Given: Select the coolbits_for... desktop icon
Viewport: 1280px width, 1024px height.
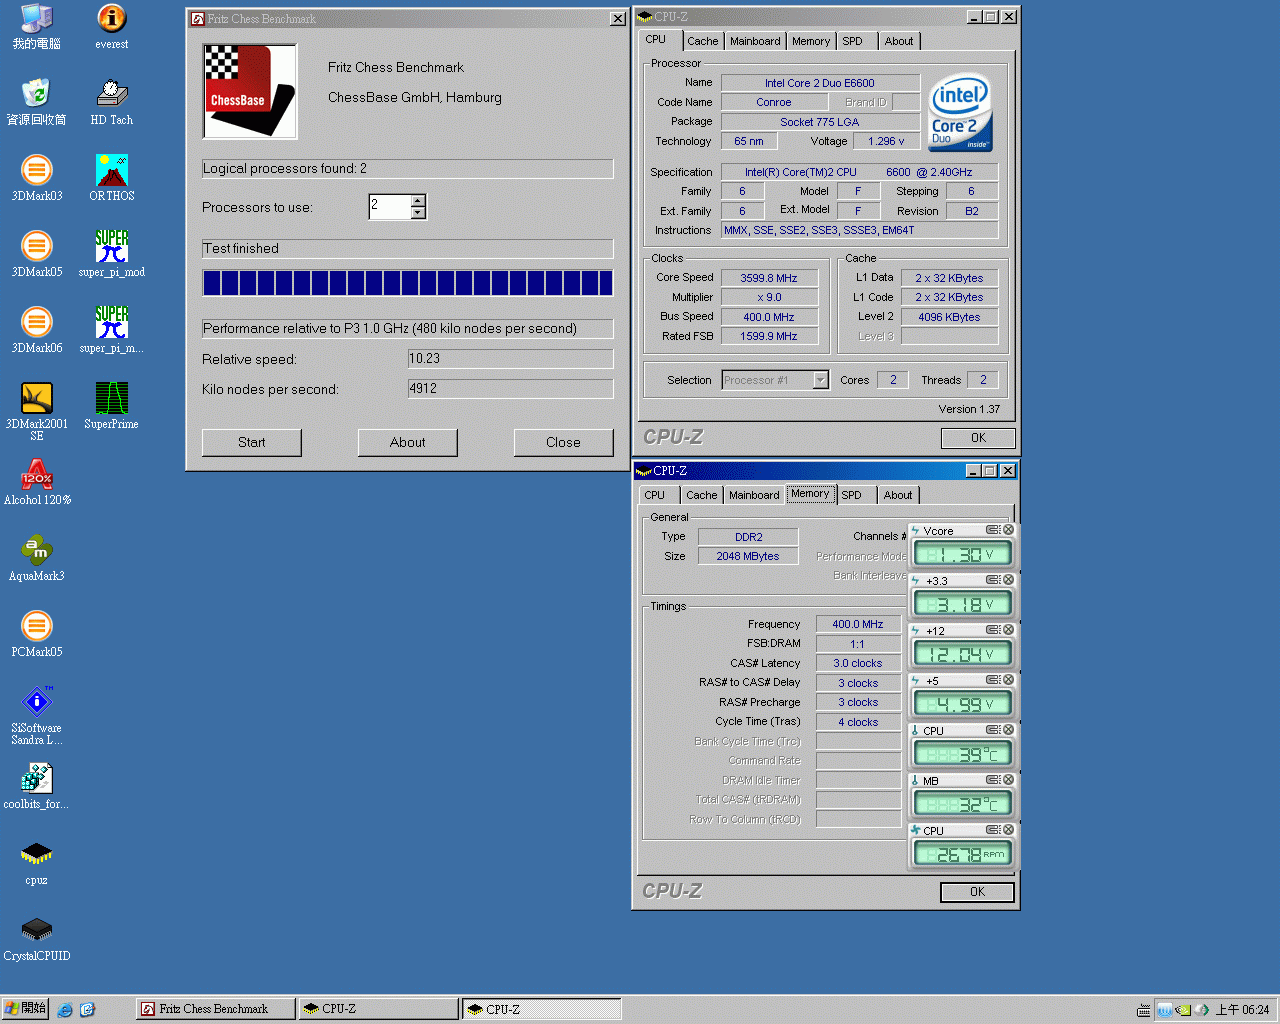Looking at the screenshot, I should pos(37,786).
